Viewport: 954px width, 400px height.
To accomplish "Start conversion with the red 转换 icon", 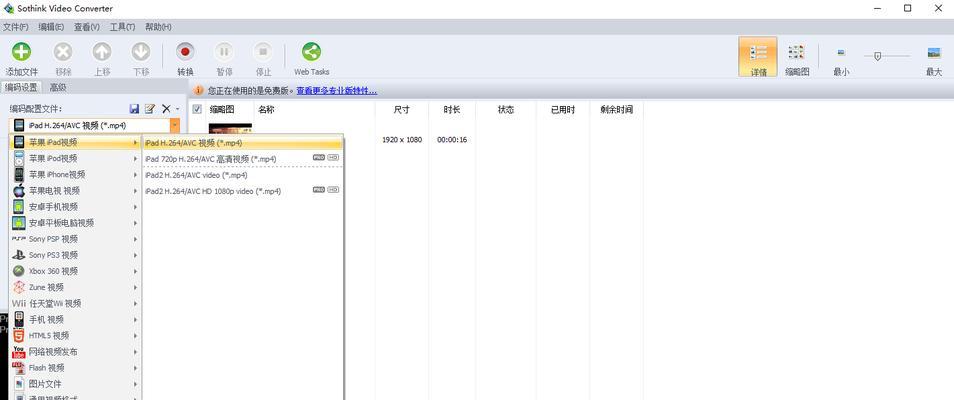I will 186,52.
